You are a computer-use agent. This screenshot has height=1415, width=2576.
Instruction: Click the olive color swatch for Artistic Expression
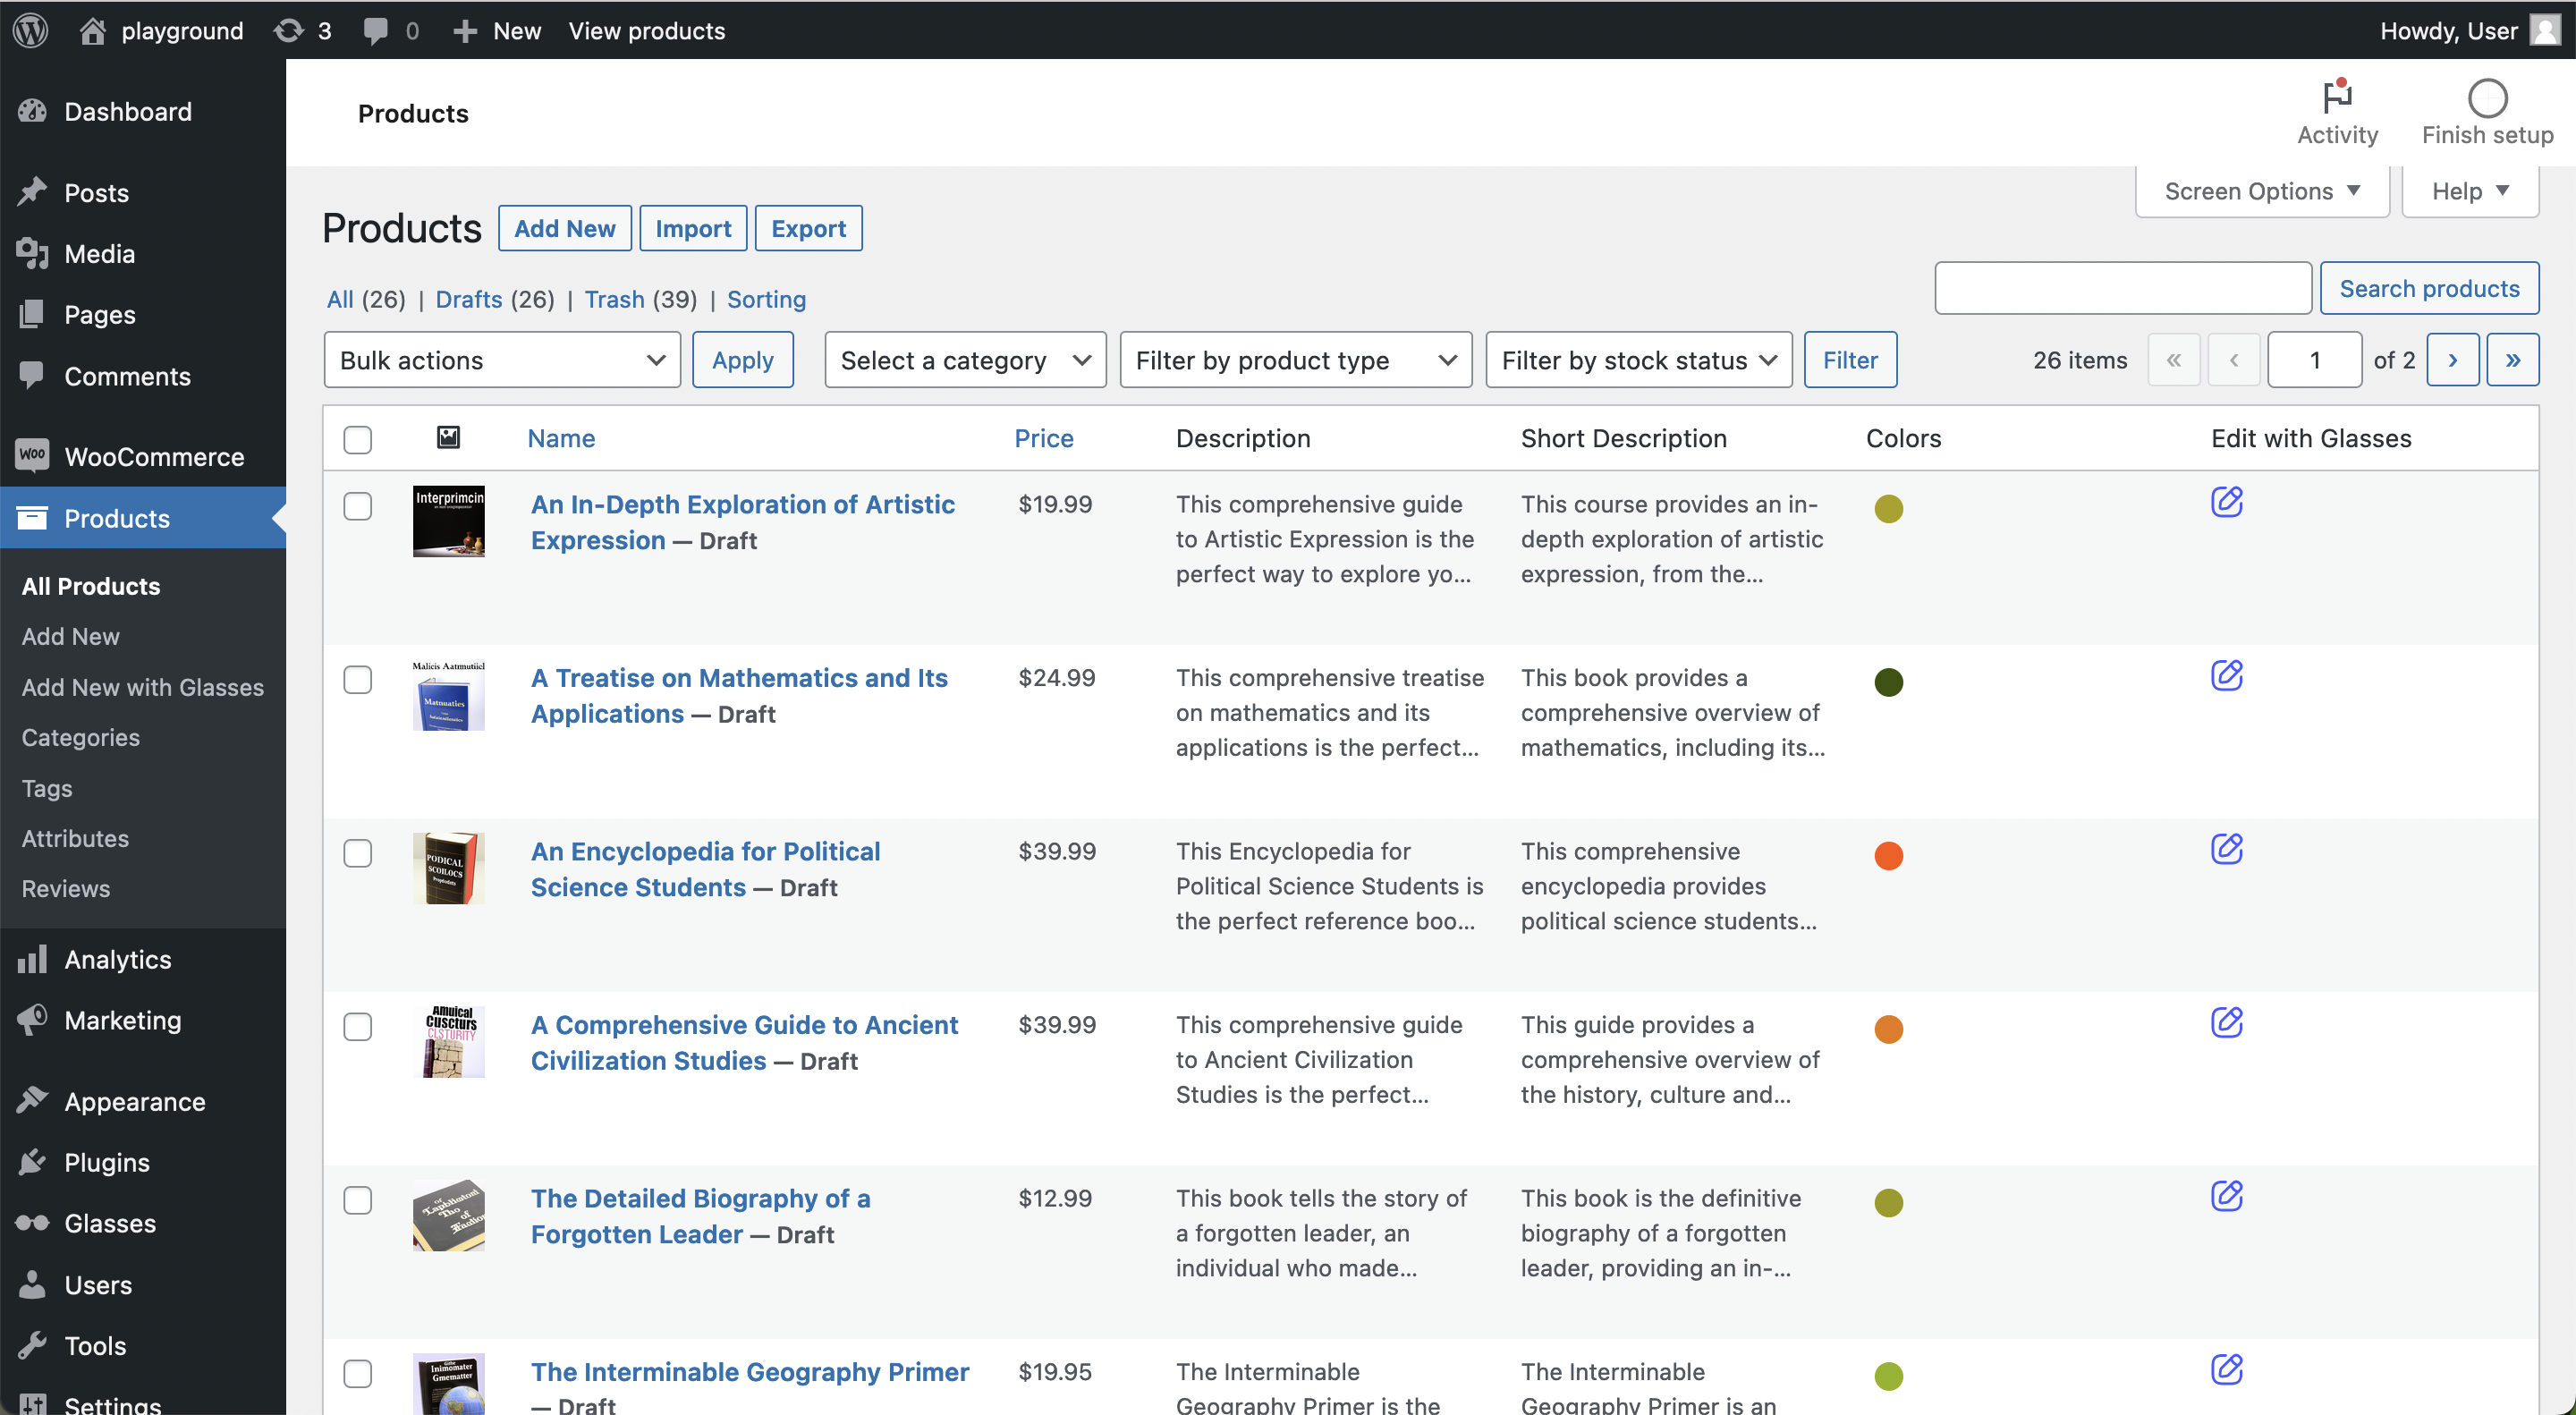[x=1888, y=508]
